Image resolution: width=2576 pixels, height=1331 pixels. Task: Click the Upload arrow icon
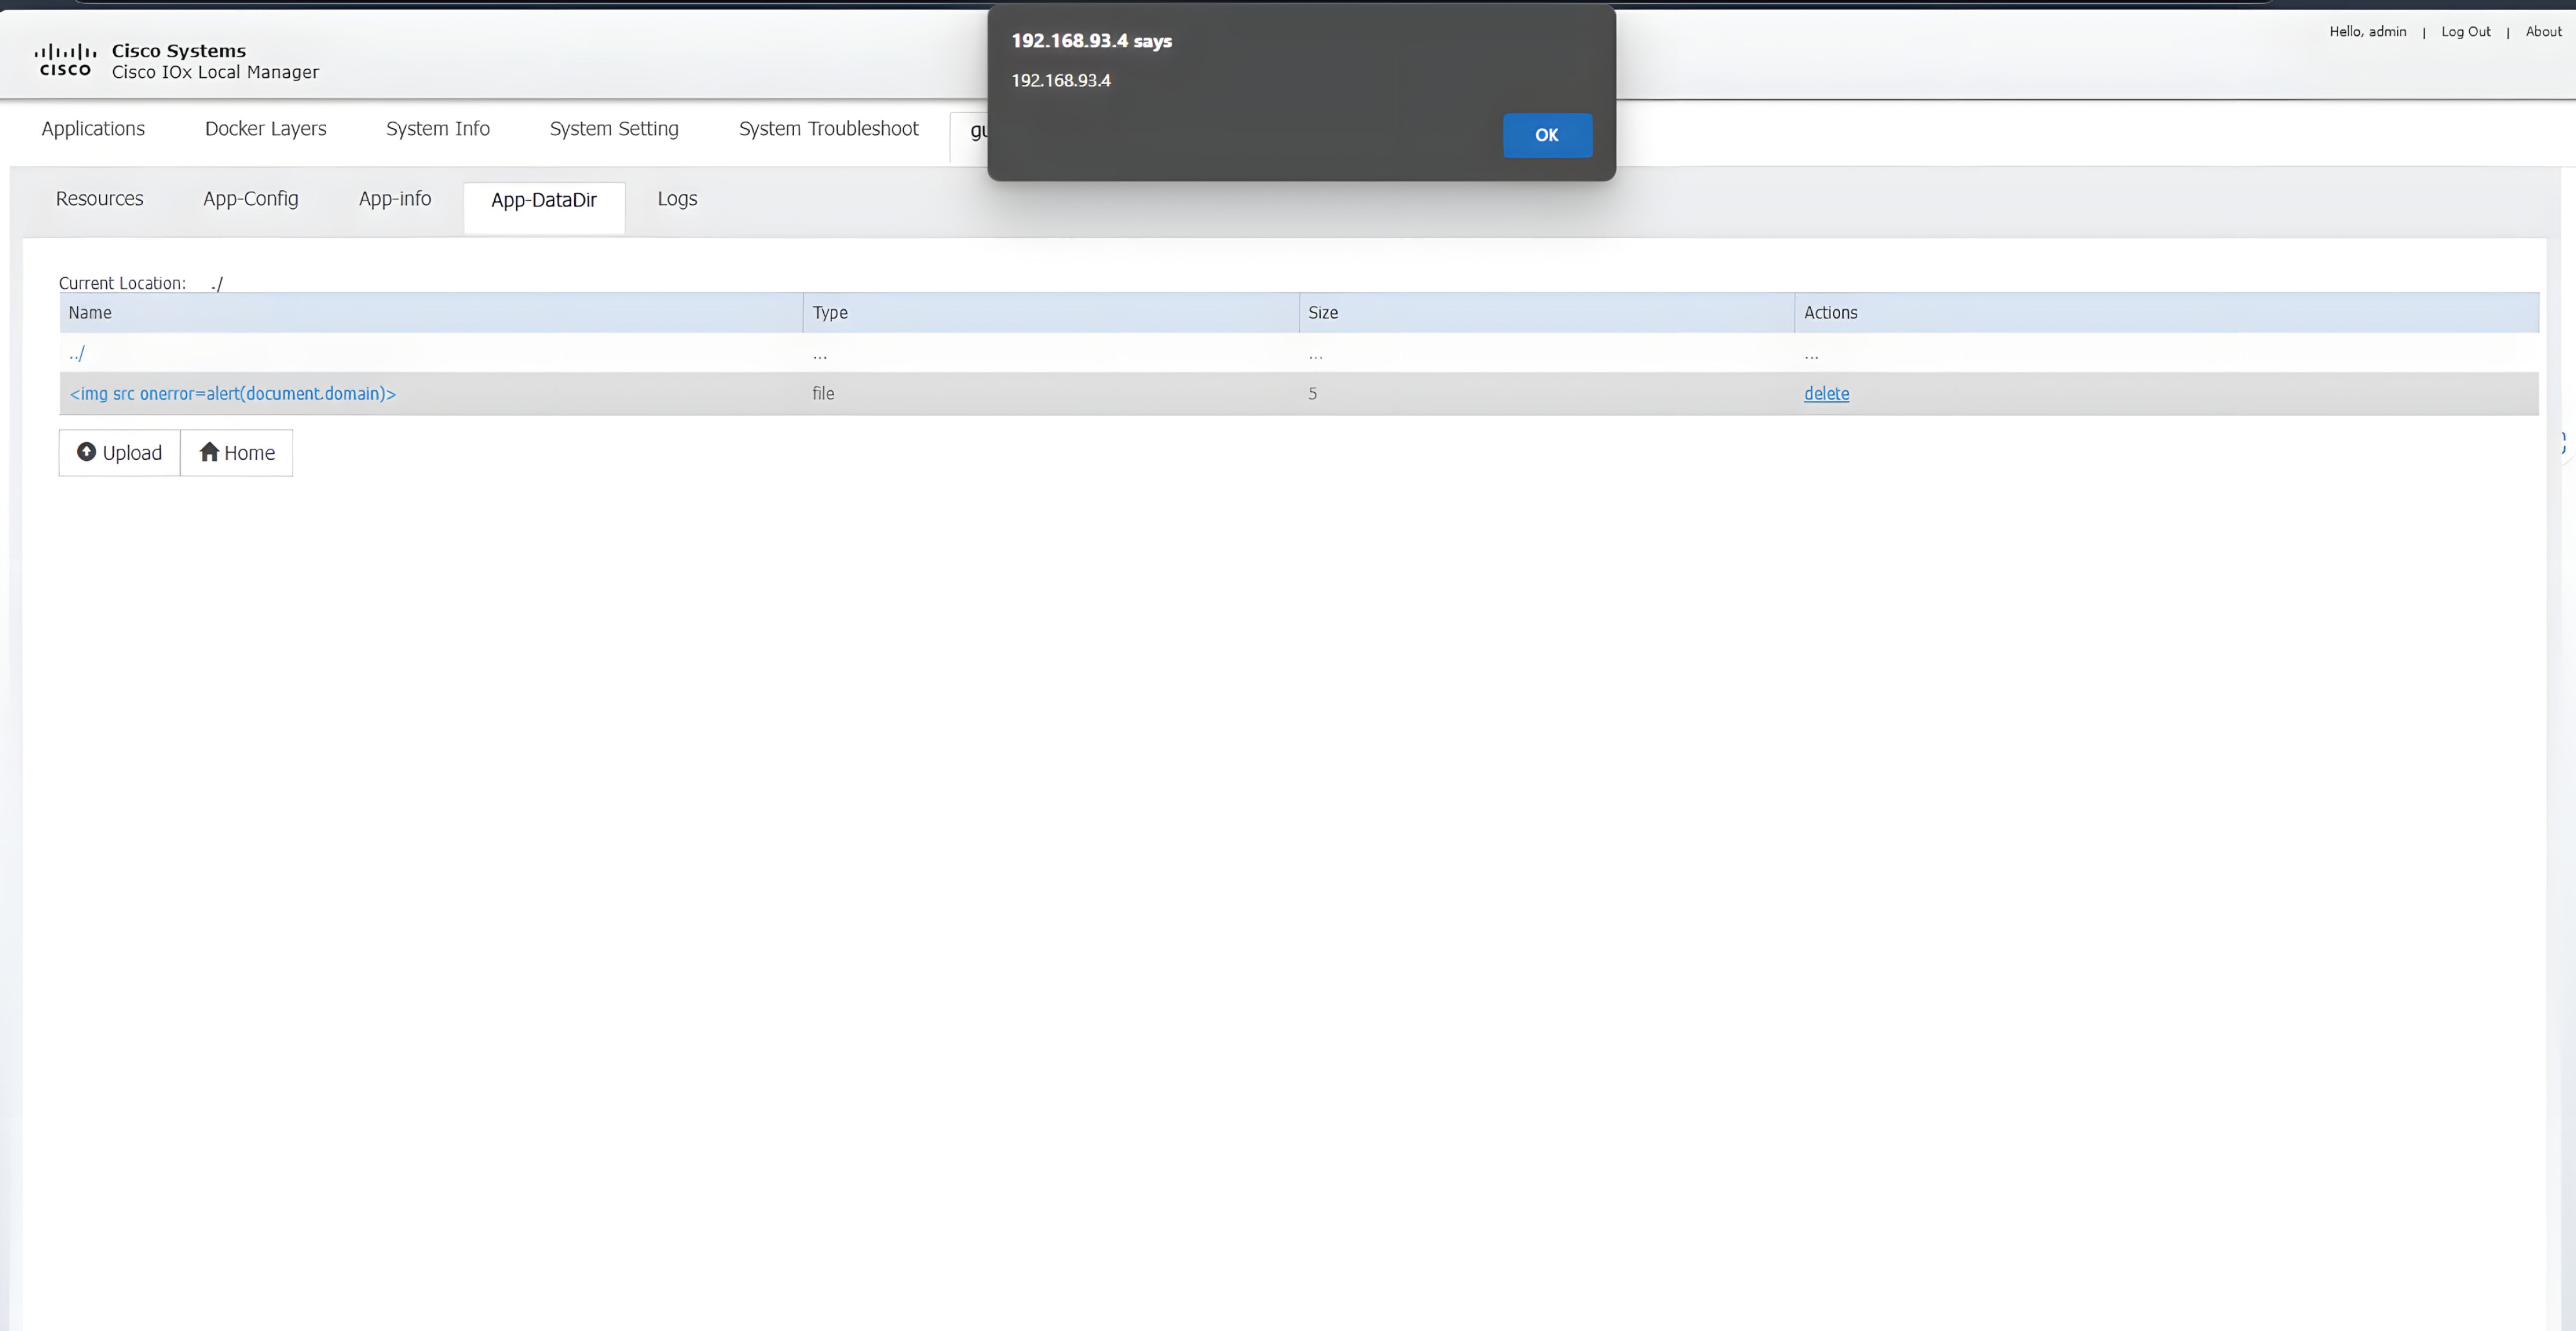pyautogui.click(x=87, y=452)
